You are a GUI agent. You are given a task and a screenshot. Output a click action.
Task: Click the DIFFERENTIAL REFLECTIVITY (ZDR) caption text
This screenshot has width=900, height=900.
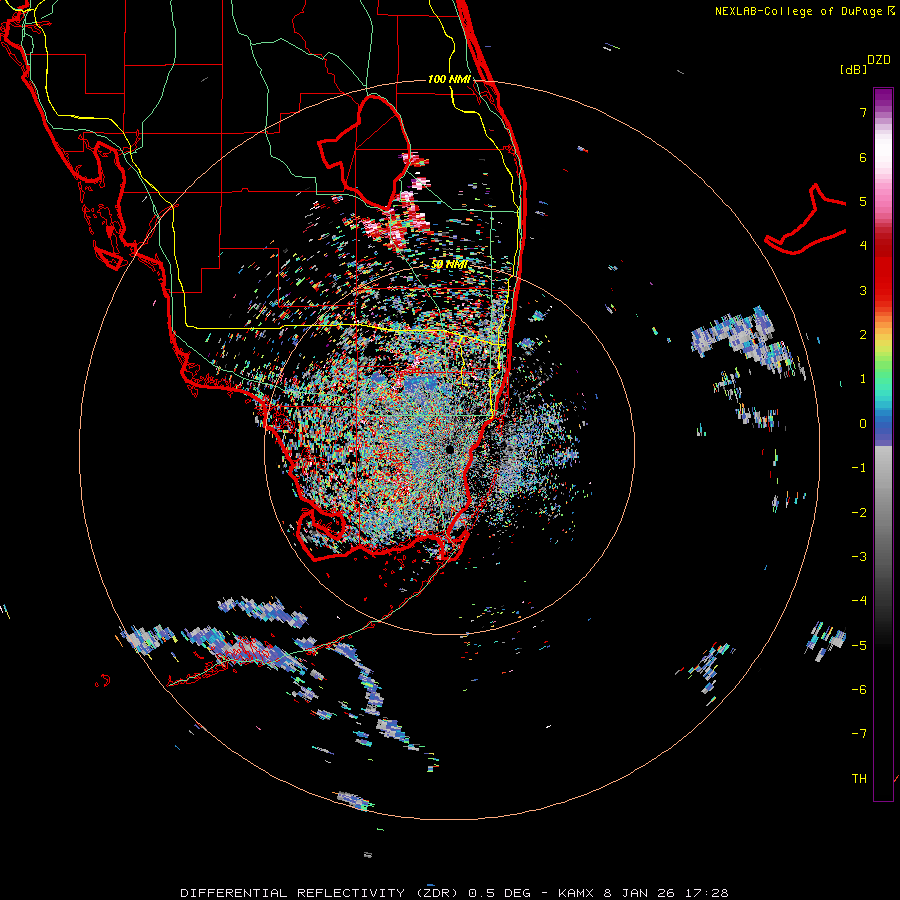[x=321, y=893]
